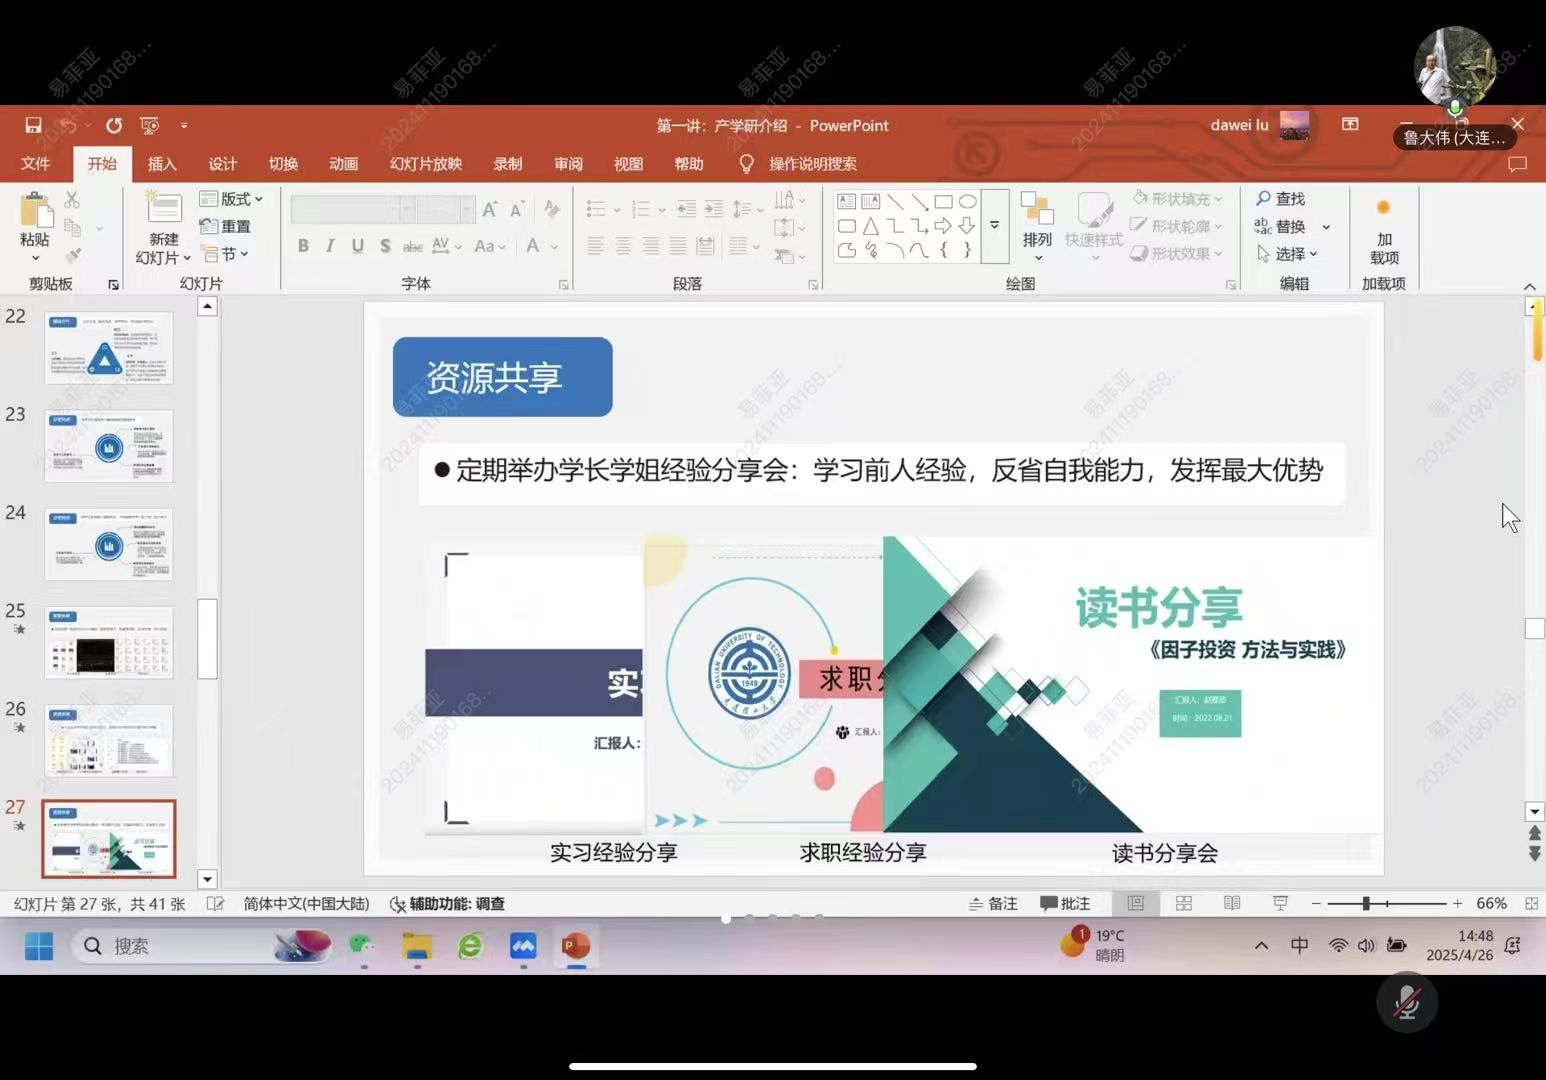The width and height of the screenshot is (1546, 1080).
Task: Click the Find (查找) magnifier icon
Action: click(x=1264, y=199)
